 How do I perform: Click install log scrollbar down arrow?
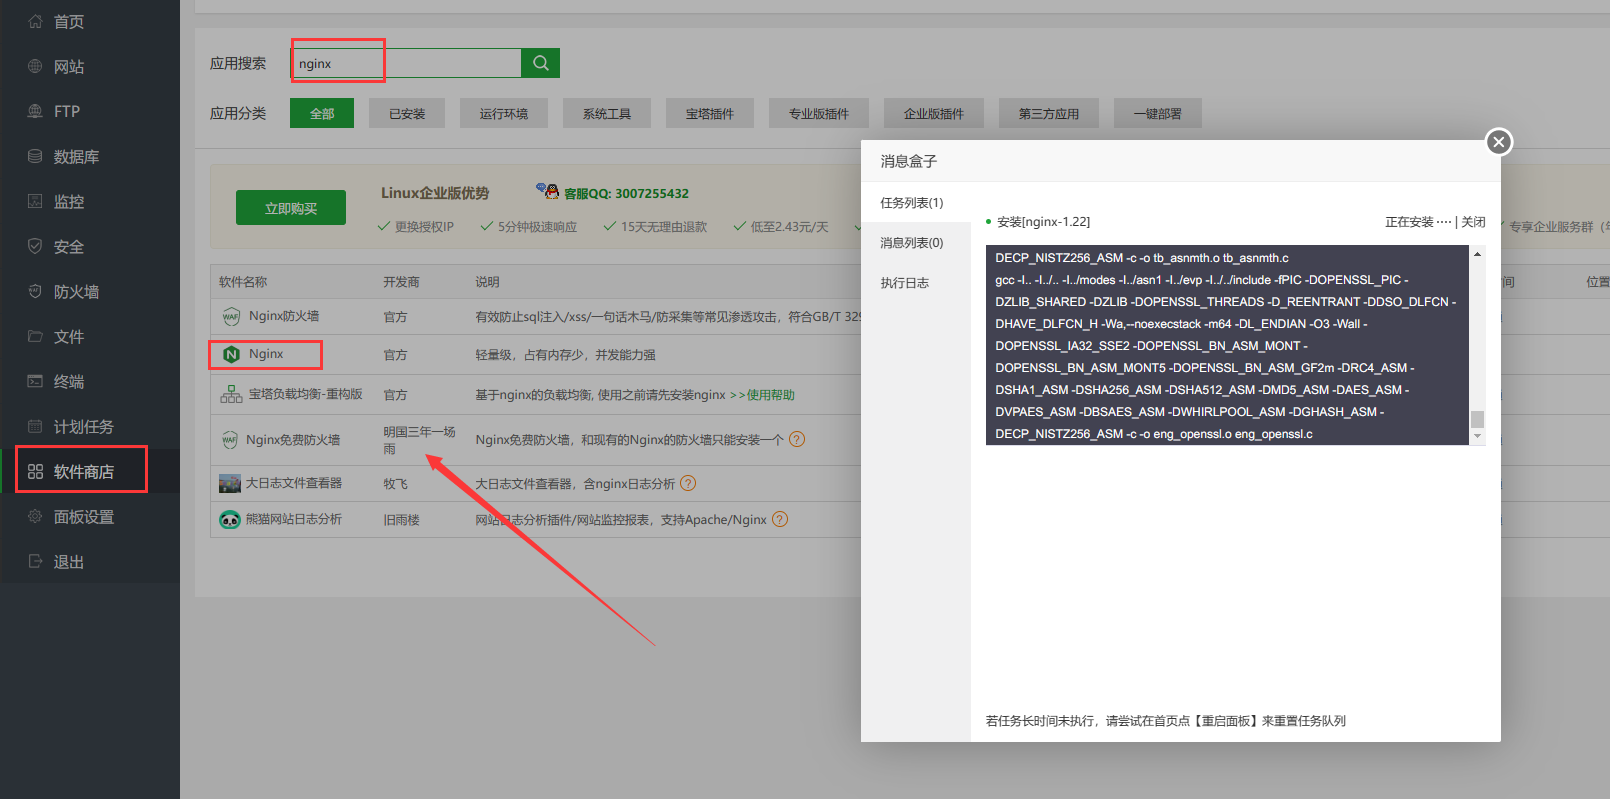coord(1477,436)
